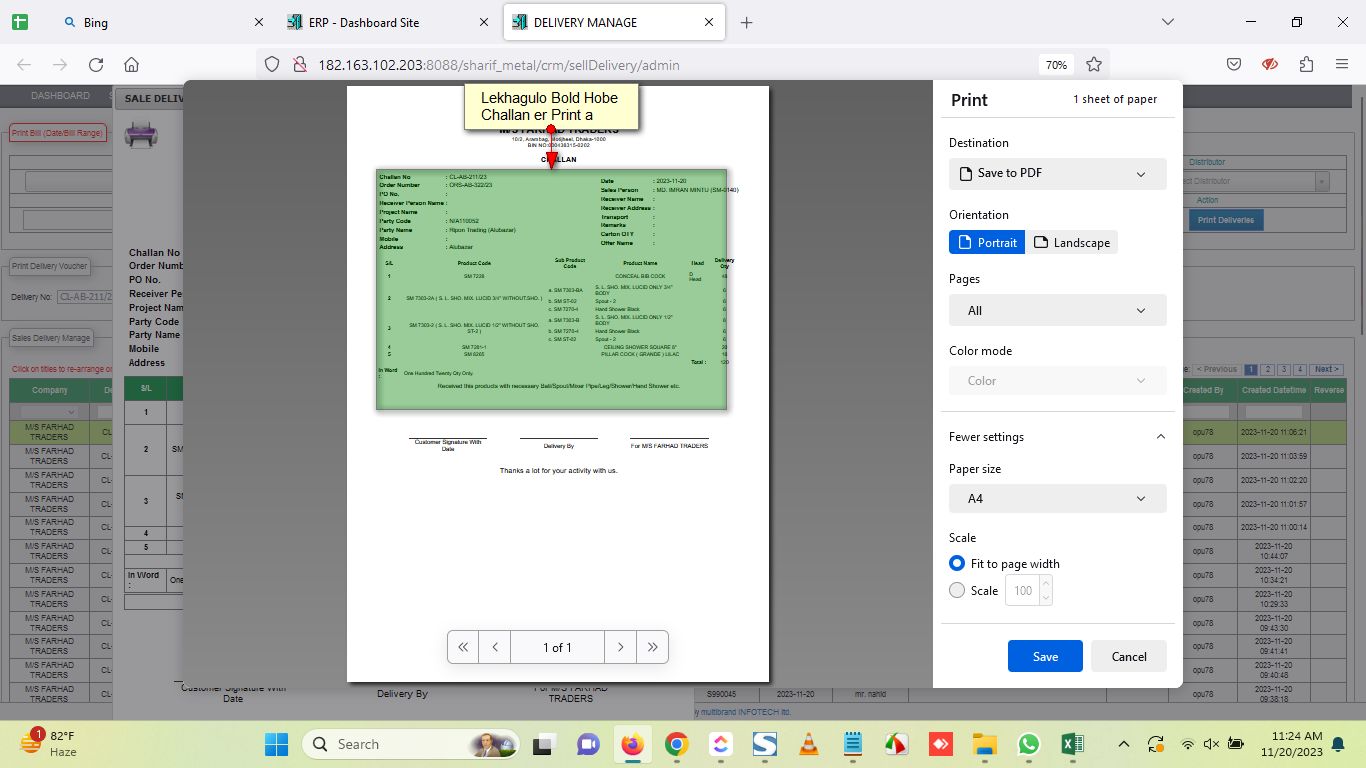Bookmark this page with the star icon

pos(1094,65)
